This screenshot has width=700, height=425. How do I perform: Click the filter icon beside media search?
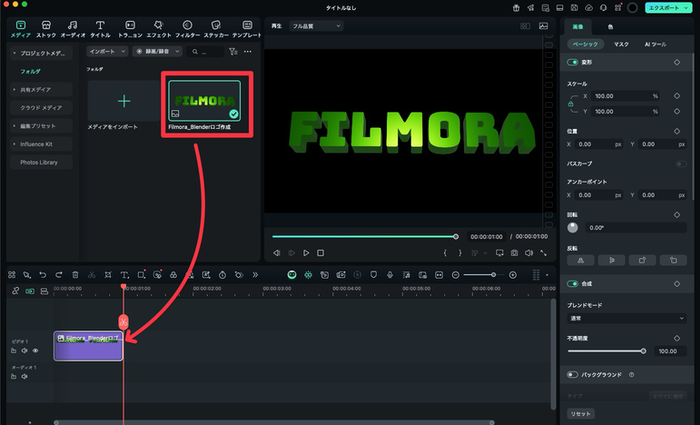[233, 51]
